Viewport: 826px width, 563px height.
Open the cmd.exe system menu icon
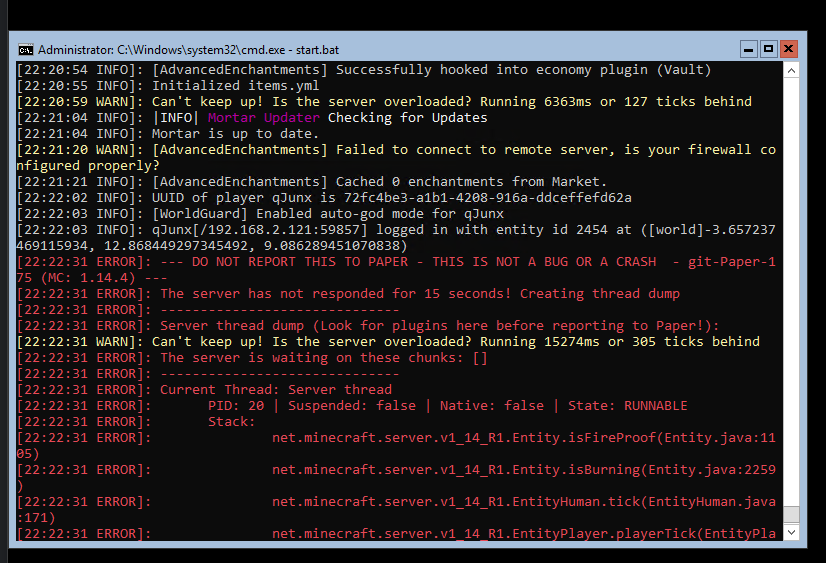pos(25,50)
